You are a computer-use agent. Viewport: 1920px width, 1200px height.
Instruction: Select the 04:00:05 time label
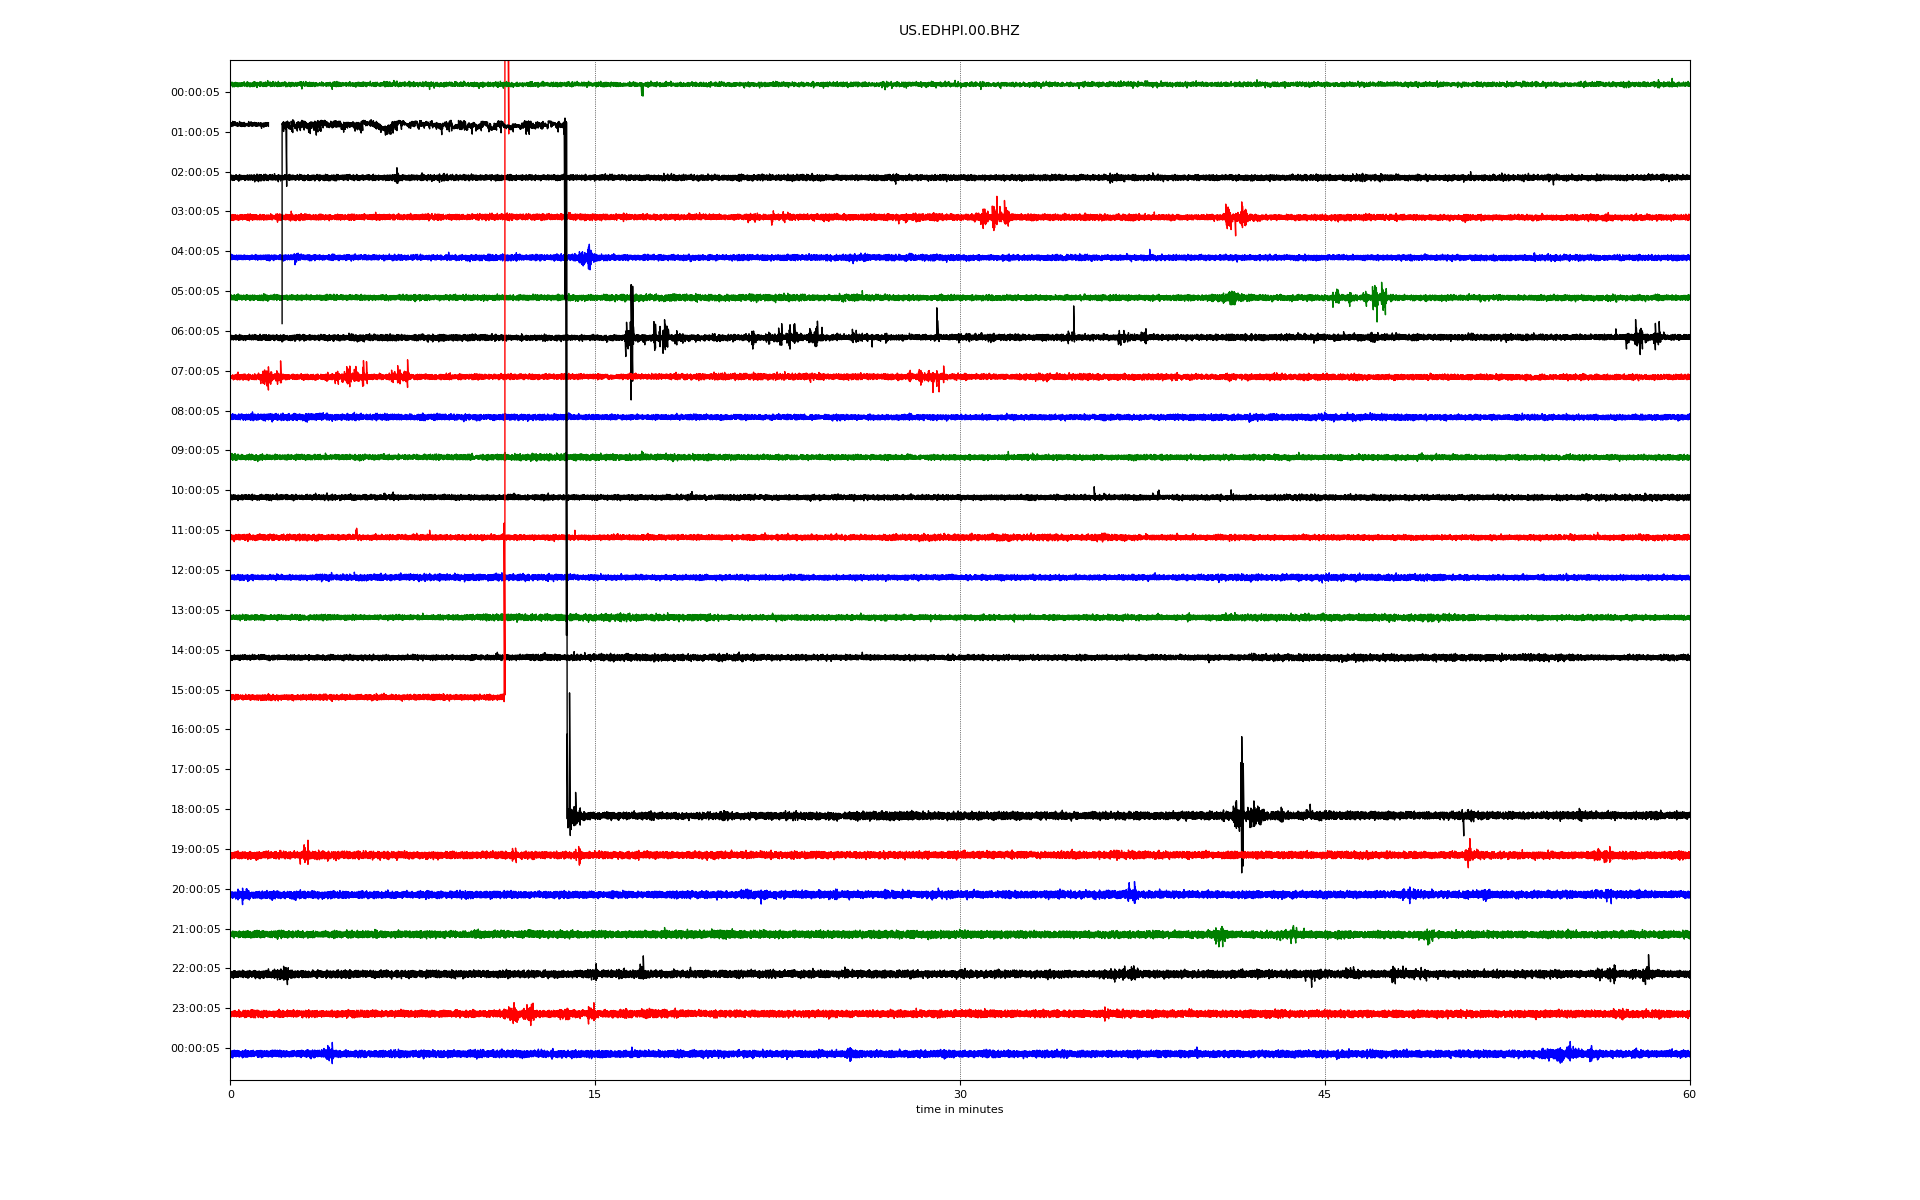tap(195, 252)
